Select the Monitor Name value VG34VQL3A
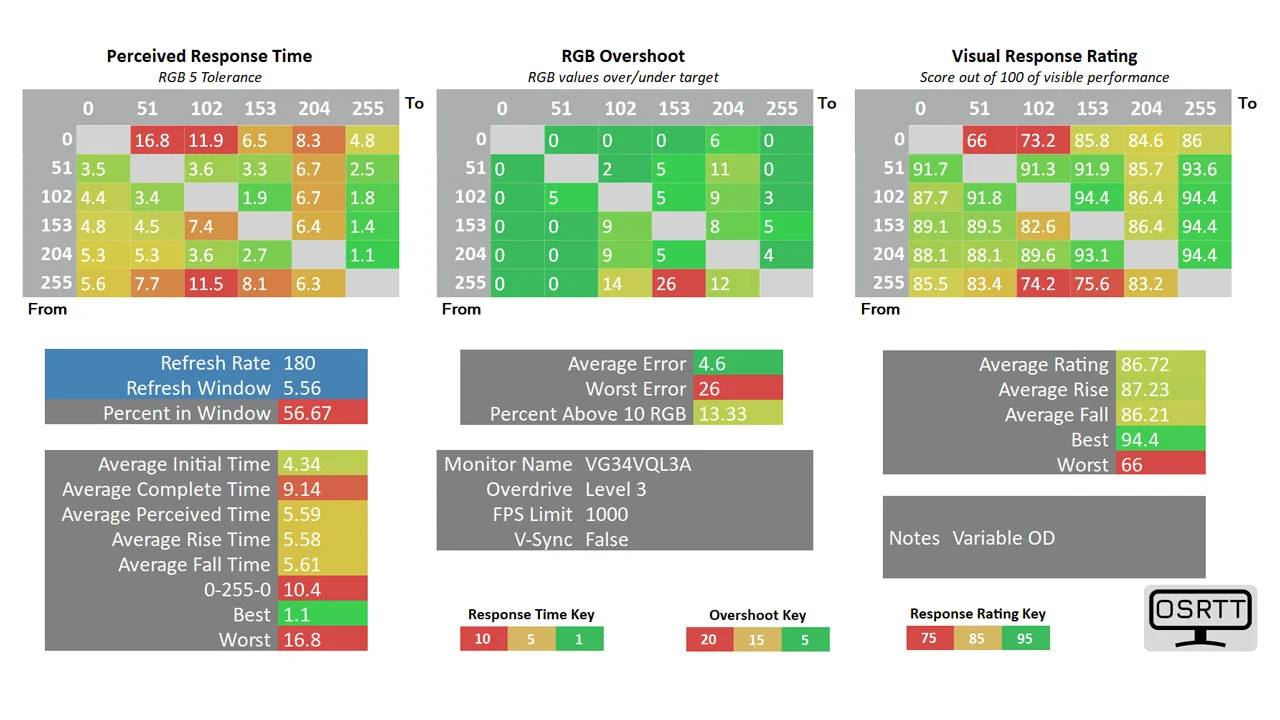The image size is (1280, 720). click(x=638, y=465)
